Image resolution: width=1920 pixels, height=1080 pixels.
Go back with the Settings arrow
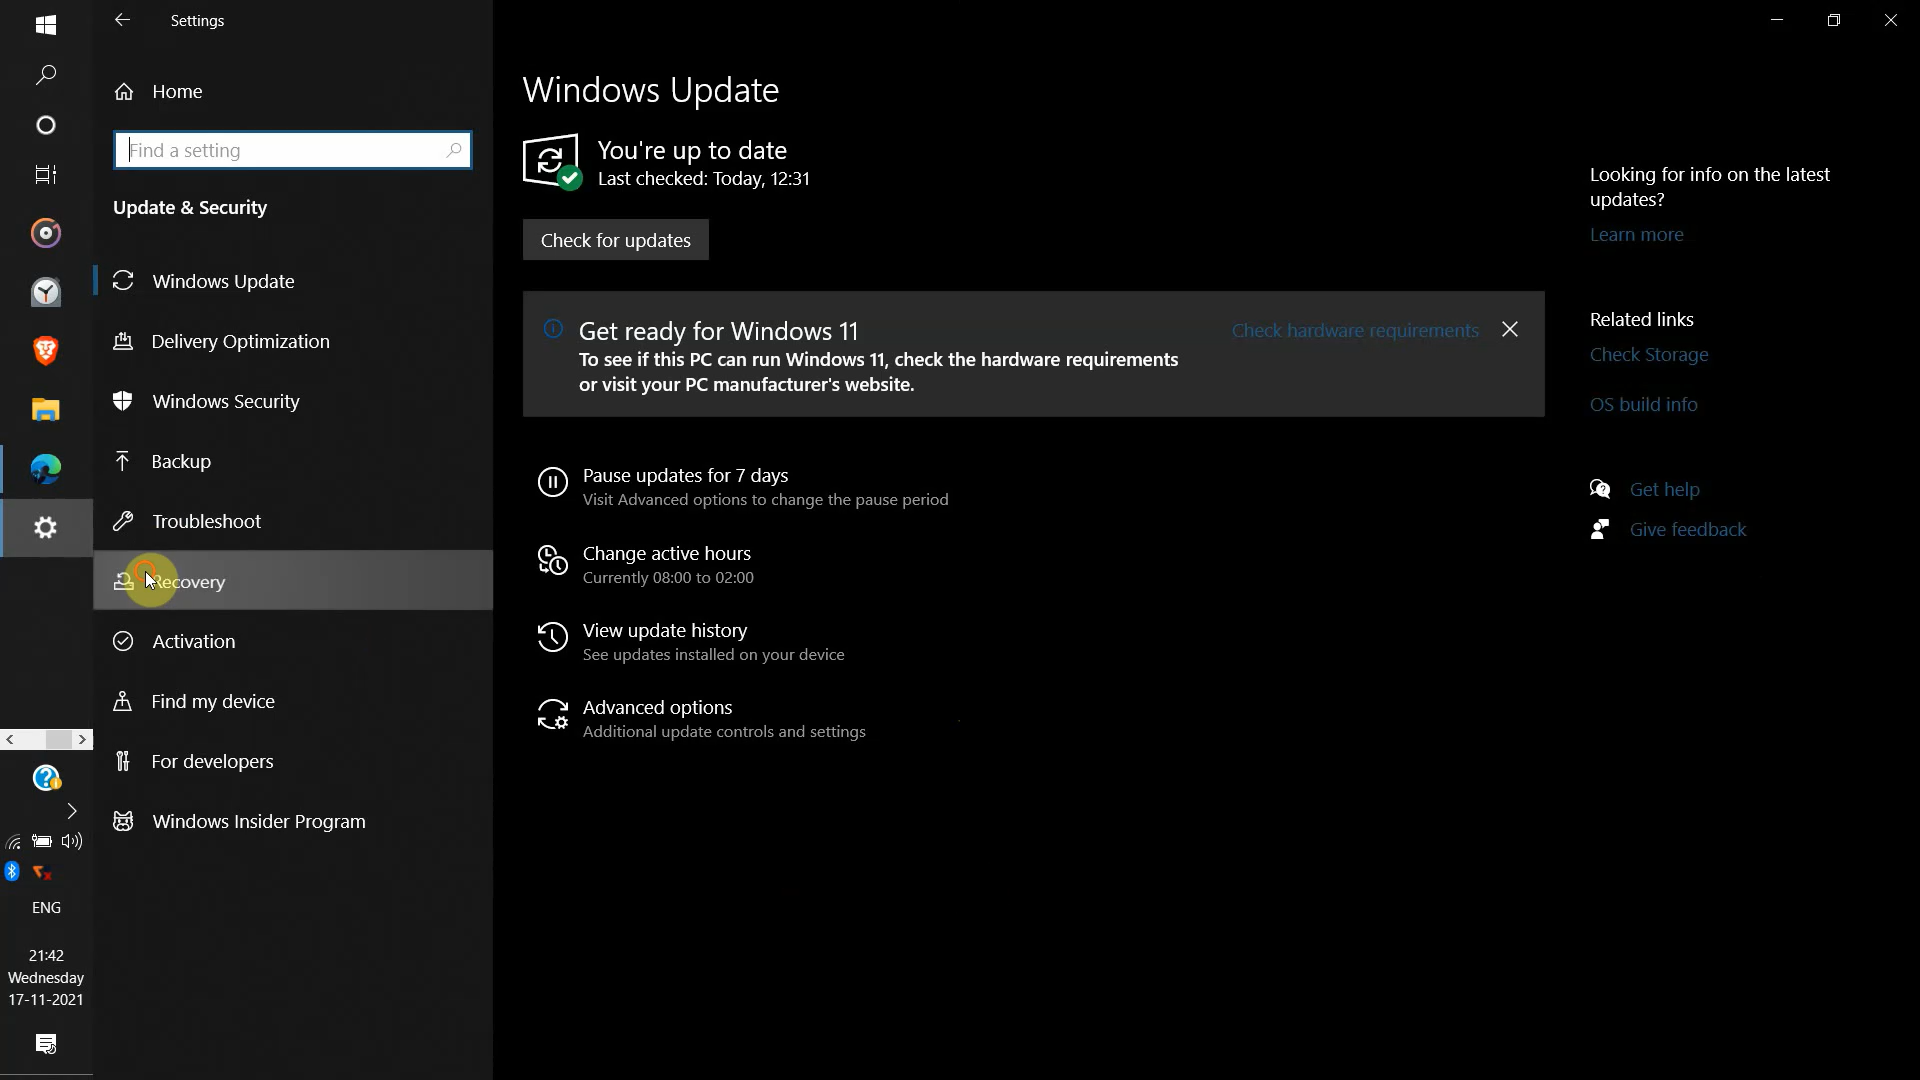click(x=122, y=20)
